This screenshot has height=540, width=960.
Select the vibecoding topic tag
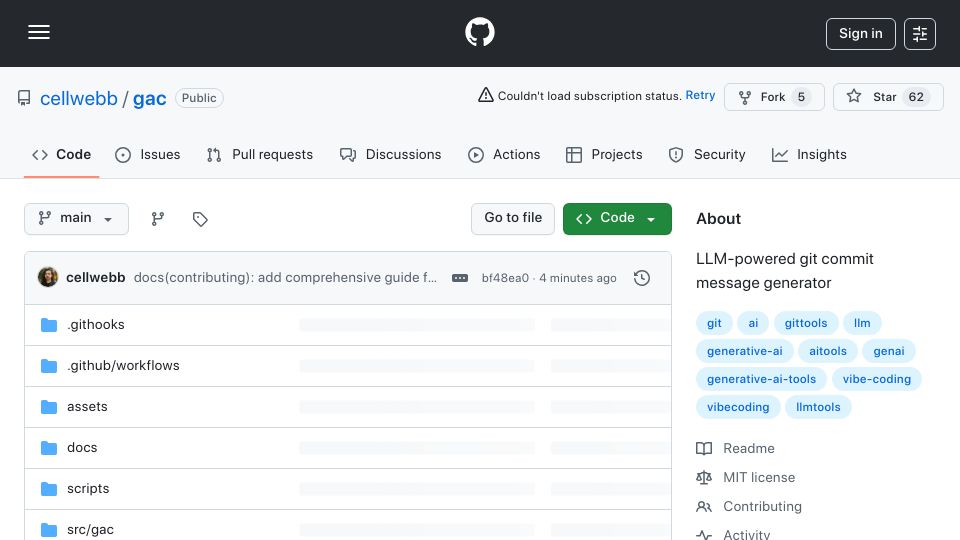(738, 407)
